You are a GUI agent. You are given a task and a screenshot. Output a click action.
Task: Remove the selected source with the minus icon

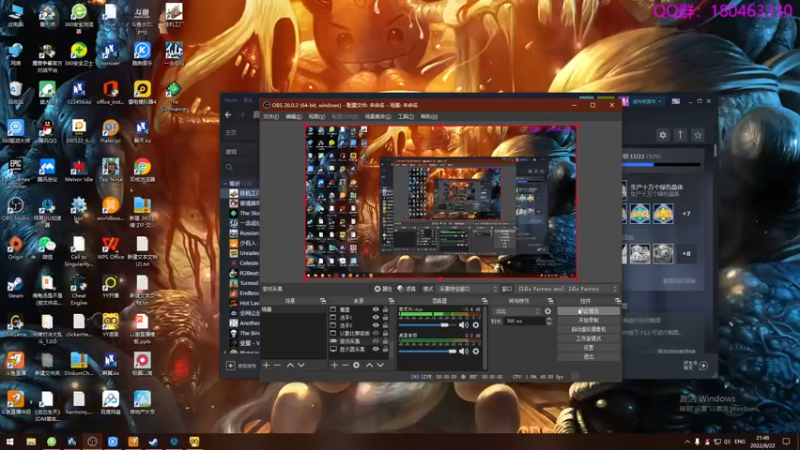coord(345,365)
